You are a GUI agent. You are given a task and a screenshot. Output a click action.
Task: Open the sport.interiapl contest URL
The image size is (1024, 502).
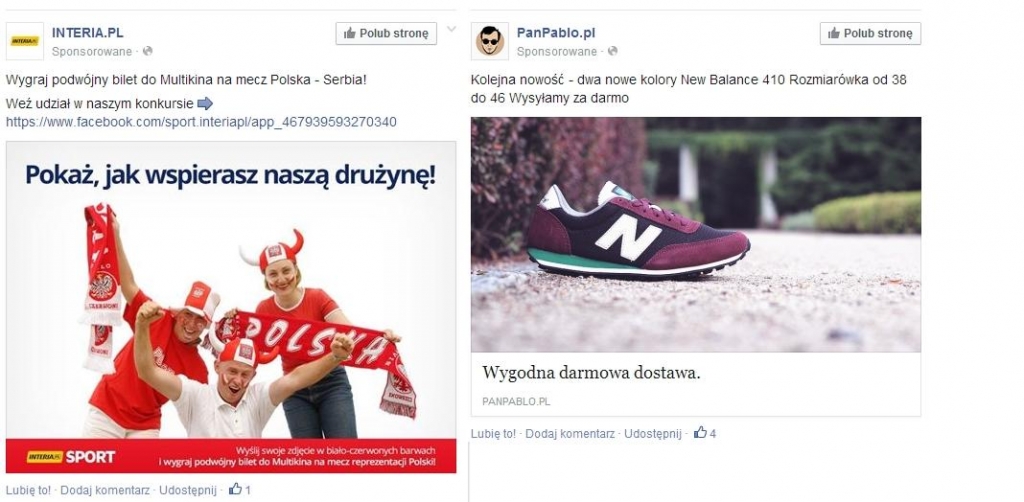pyautogui.click(x=201, y=122)
